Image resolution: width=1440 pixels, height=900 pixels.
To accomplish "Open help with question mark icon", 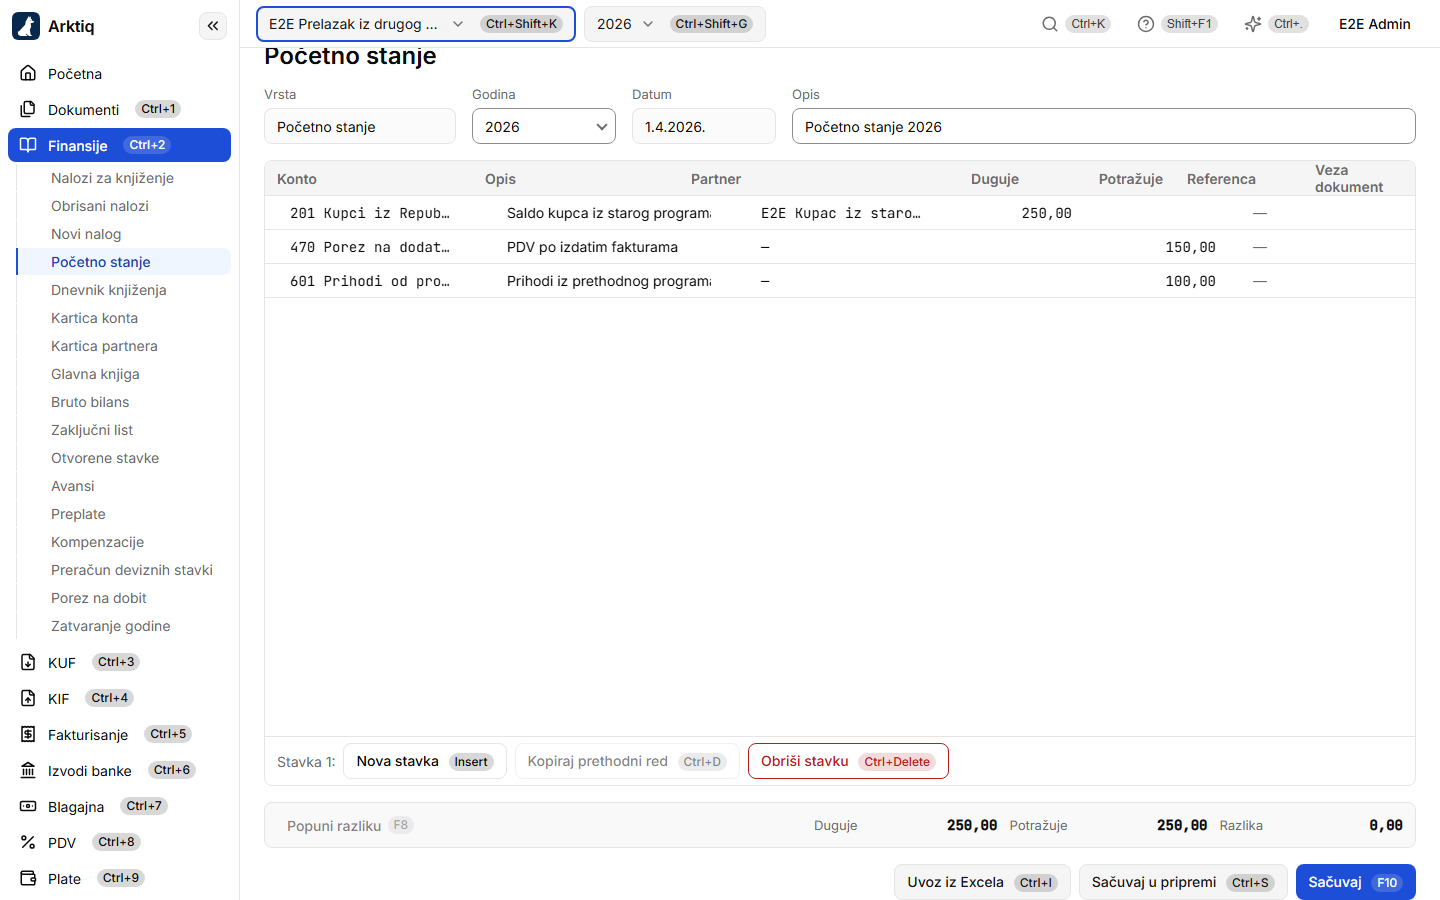I will point(1146,24).
